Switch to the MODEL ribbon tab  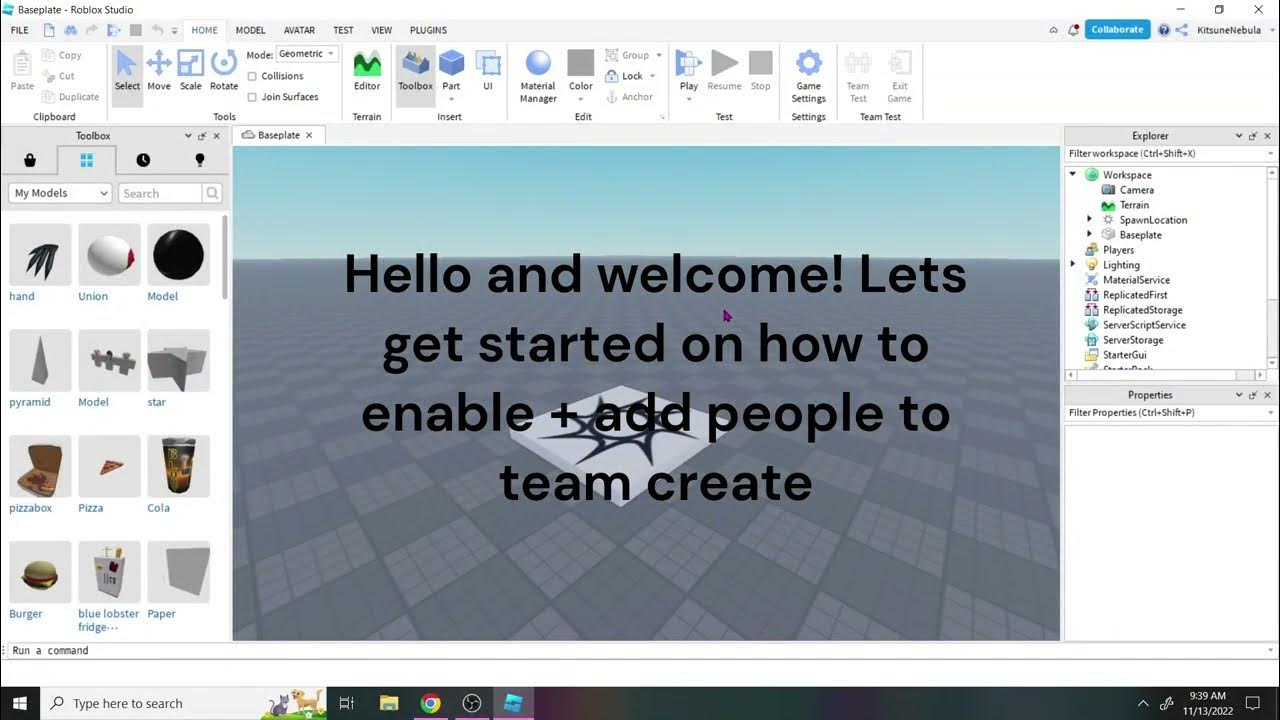tap(250, 30)
